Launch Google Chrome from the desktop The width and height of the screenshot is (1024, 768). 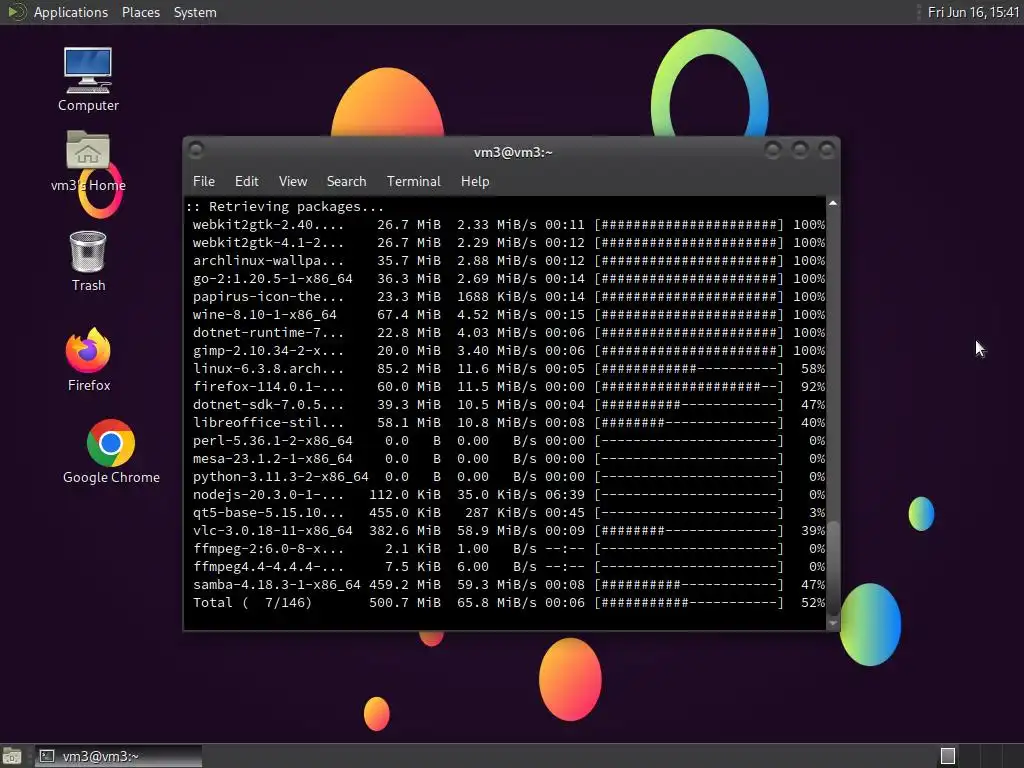[x=111, y=452]
